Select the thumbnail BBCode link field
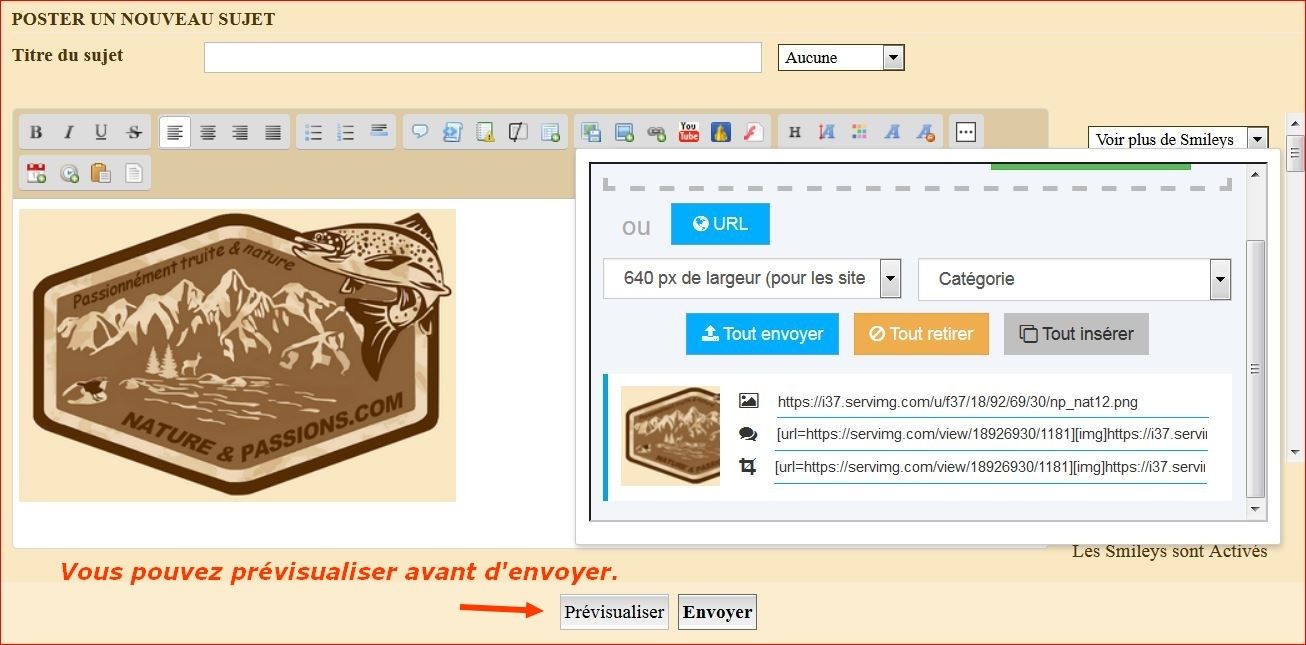This screenshot has width=1306, height=645. 991,467
